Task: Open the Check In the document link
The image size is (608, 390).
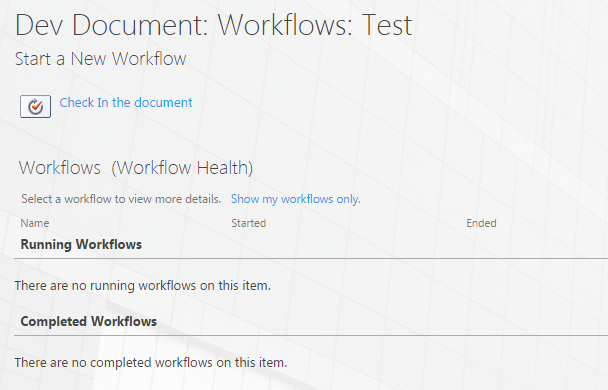Action: (x=126, y=103)
